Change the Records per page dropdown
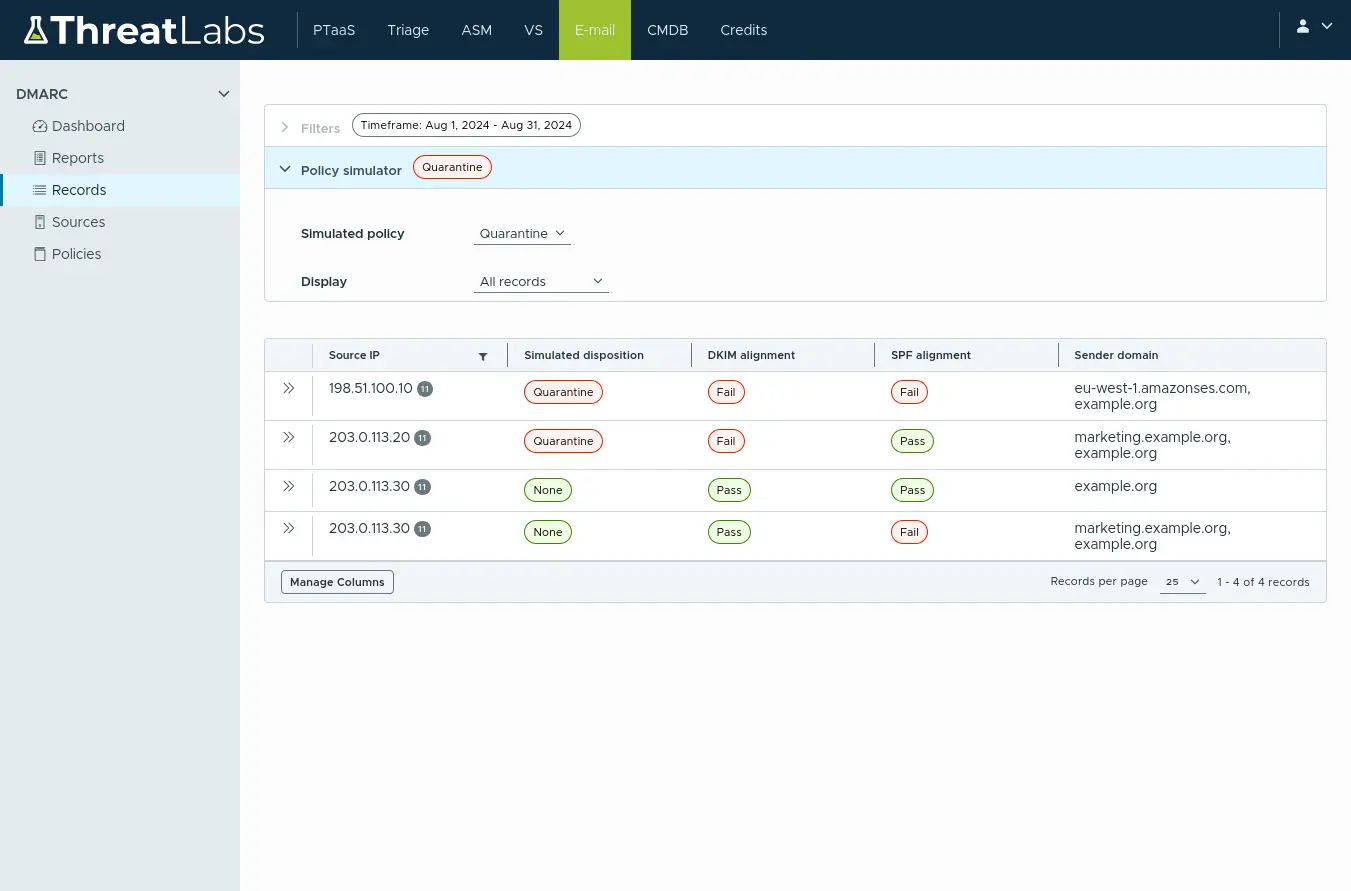 tap(1182, 582)
